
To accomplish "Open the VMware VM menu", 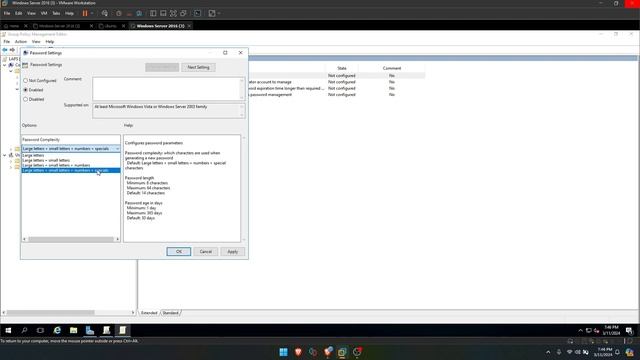I will tap(44, 13).
